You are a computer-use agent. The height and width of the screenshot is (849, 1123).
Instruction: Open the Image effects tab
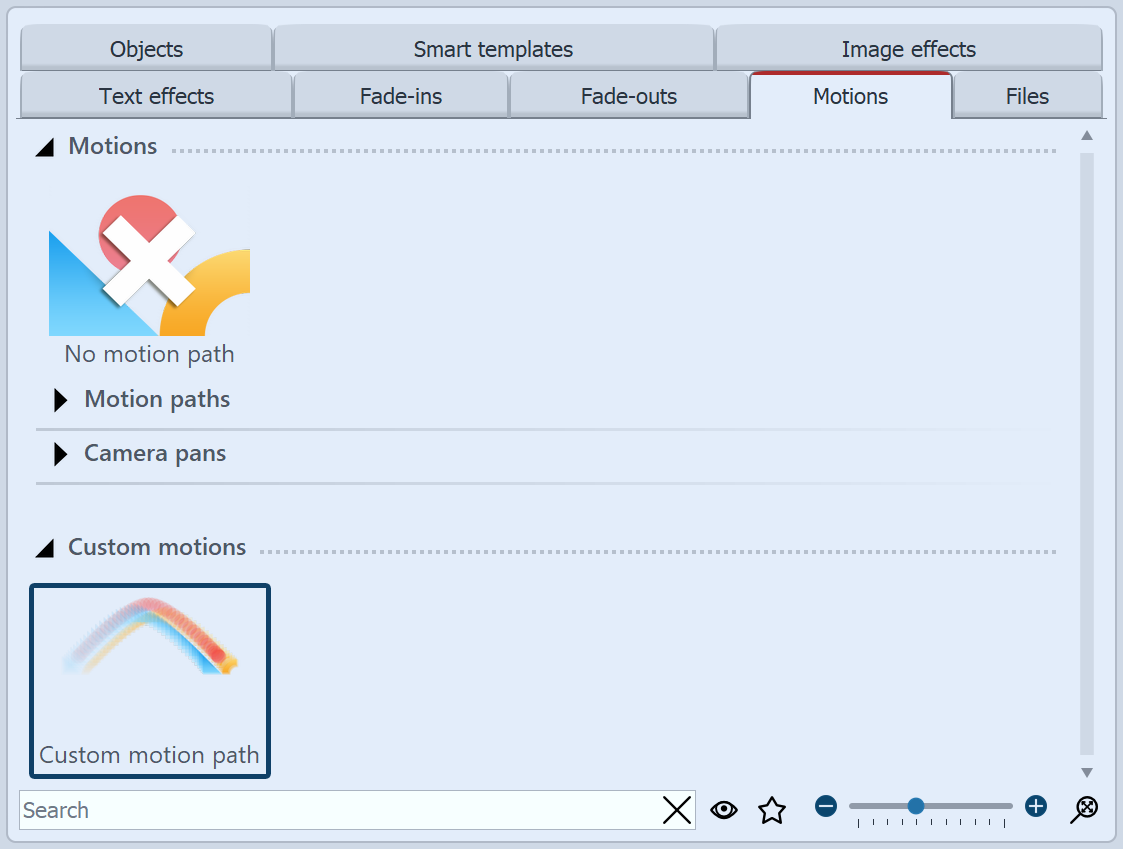[x=907, y=48]
